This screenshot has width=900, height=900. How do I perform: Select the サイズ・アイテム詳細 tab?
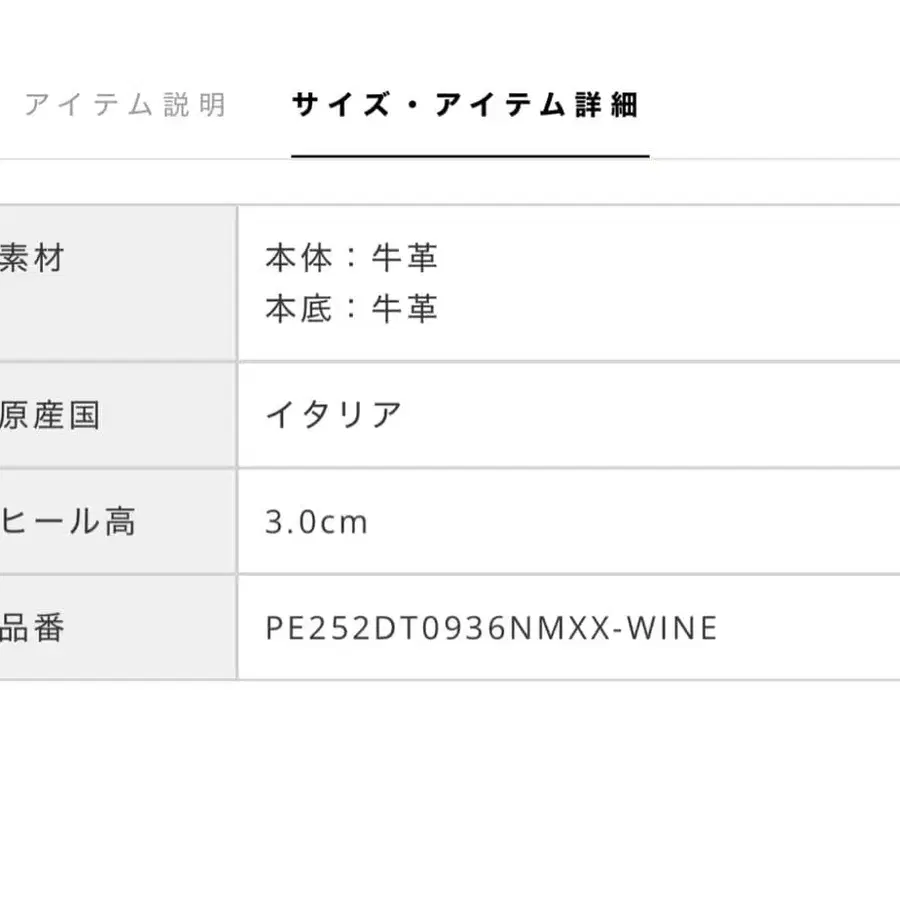(465, 105)
